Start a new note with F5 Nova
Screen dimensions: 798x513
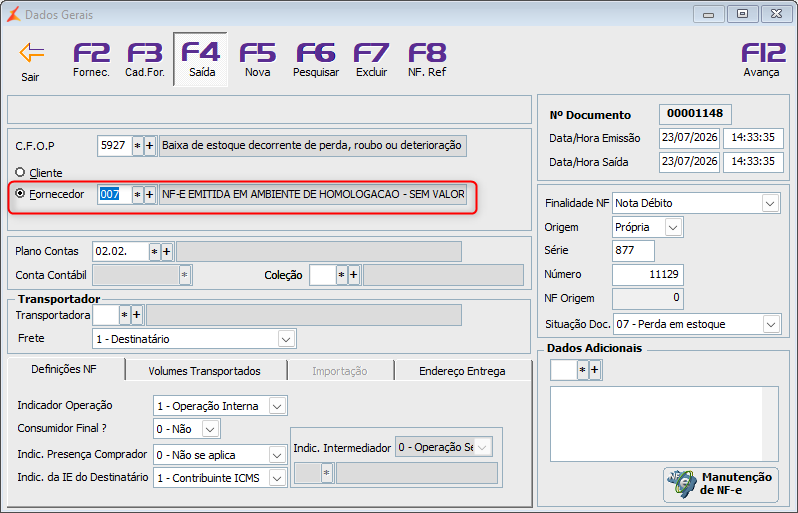click(258, 60)
